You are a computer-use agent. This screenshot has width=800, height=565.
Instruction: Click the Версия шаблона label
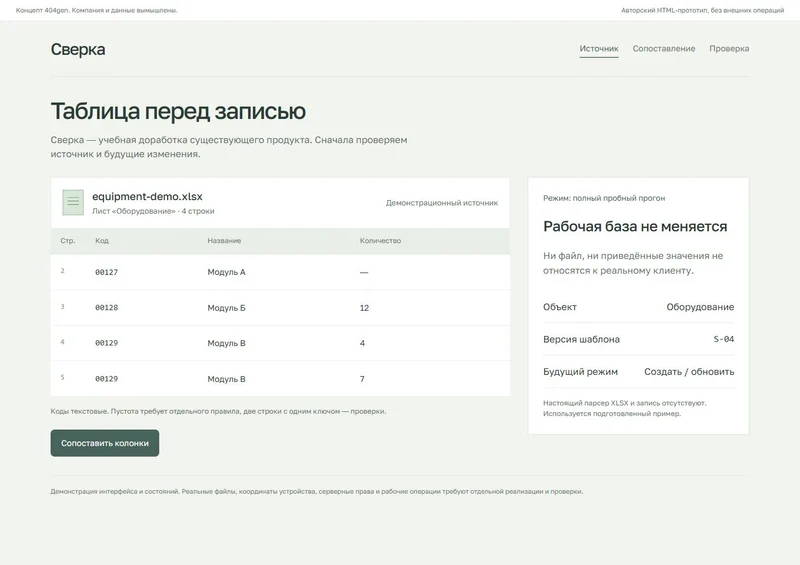(x=581, y=339)
